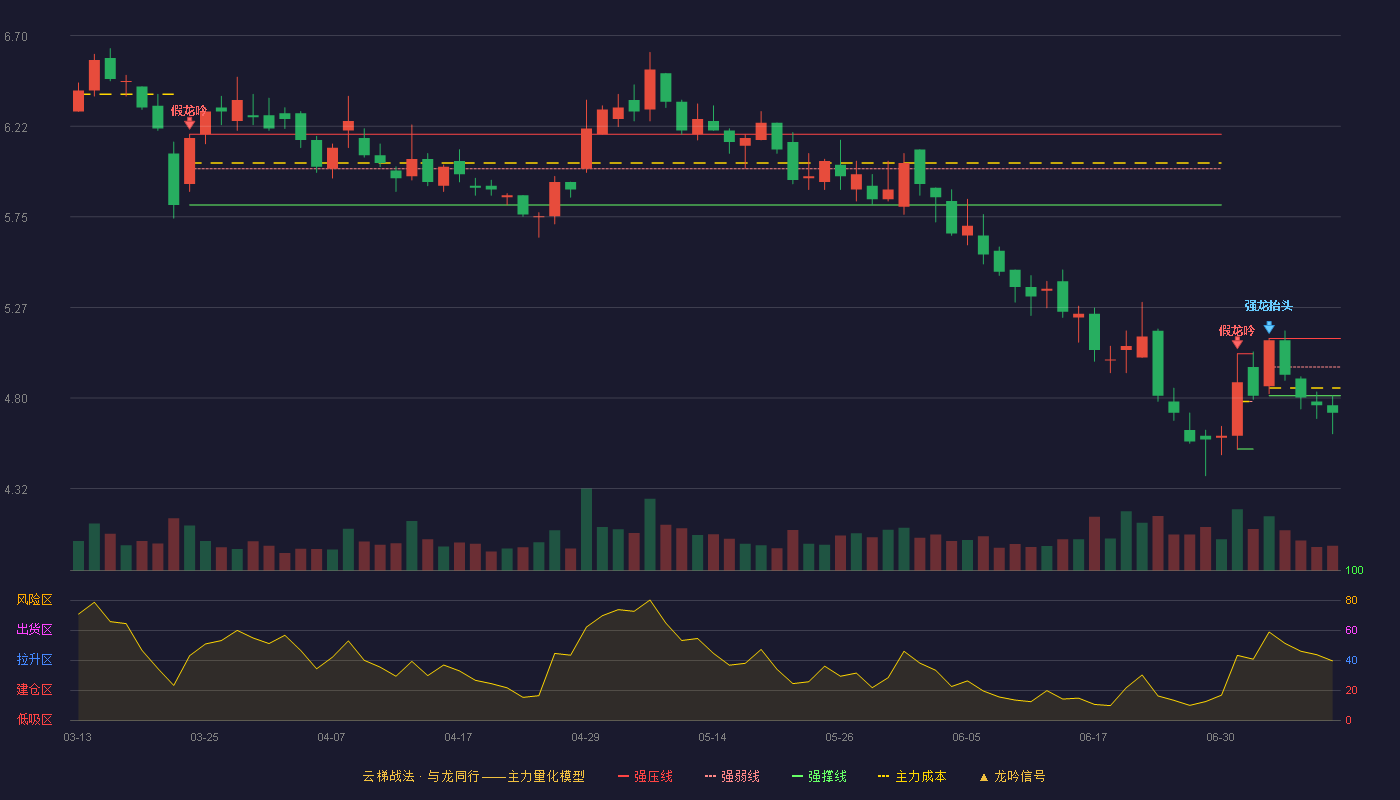The height and width of the screenshot is (800, 1400).
Task: Select the 风险区 zone label
Action: (x=35, y=600)
